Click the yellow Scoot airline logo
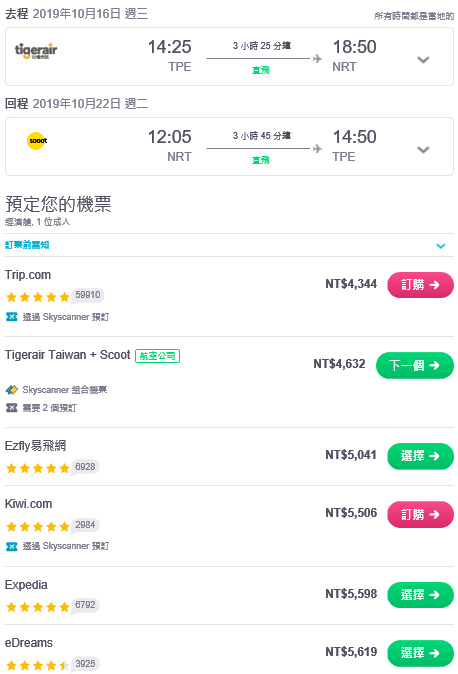The image size is (458, 674). point(37,141)
